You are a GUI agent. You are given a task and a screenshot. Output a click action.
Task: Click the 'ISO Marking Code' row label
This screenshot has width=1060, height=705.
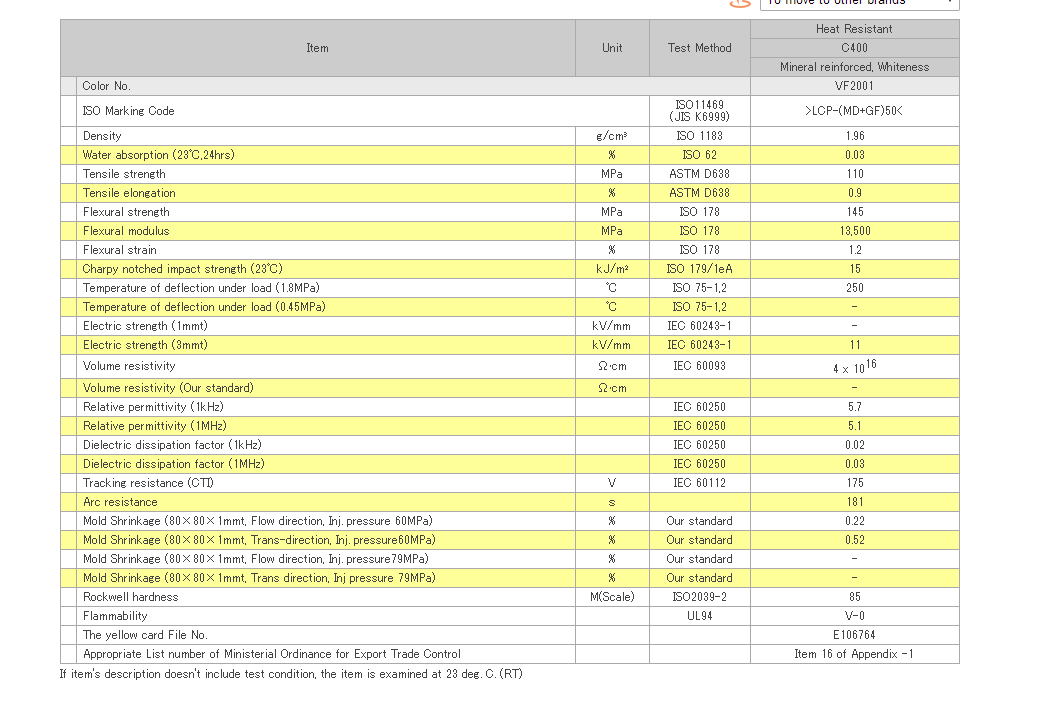pyautogui.click(x=128, y=111)
